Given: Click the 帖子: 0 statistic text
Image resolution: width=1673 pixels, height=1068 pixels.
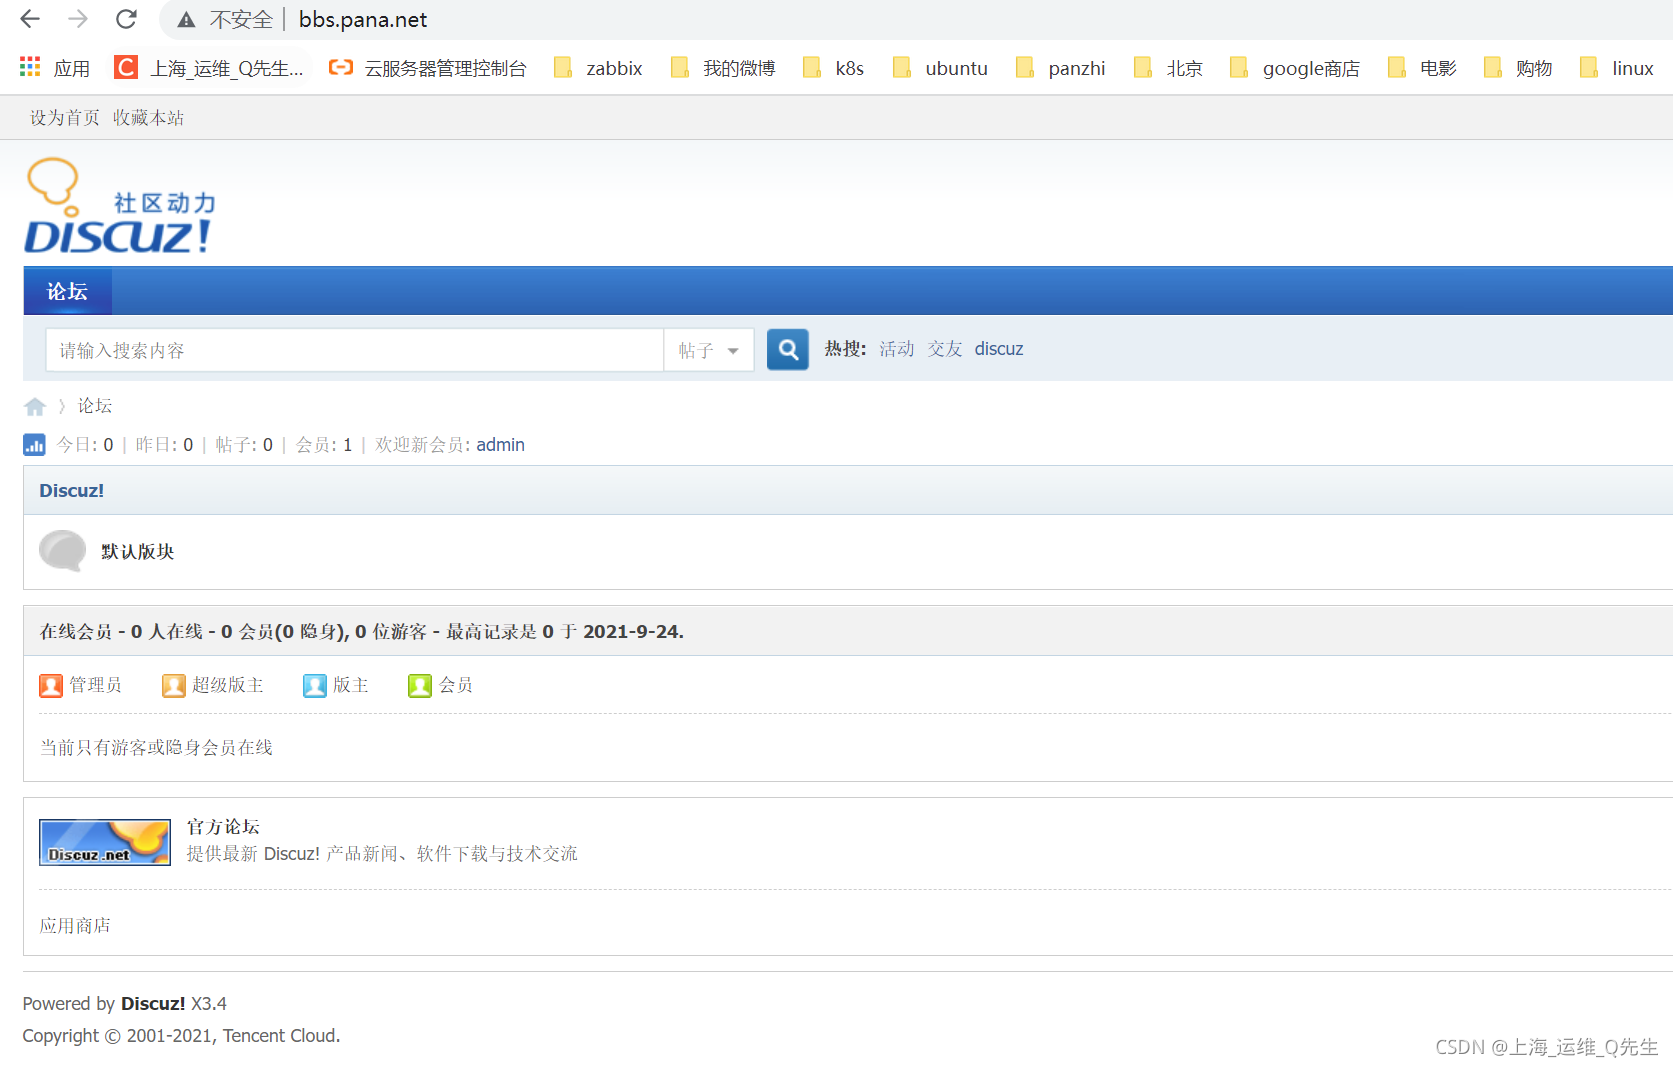Looking at the screenshot, I should click(x=244, y=445).
